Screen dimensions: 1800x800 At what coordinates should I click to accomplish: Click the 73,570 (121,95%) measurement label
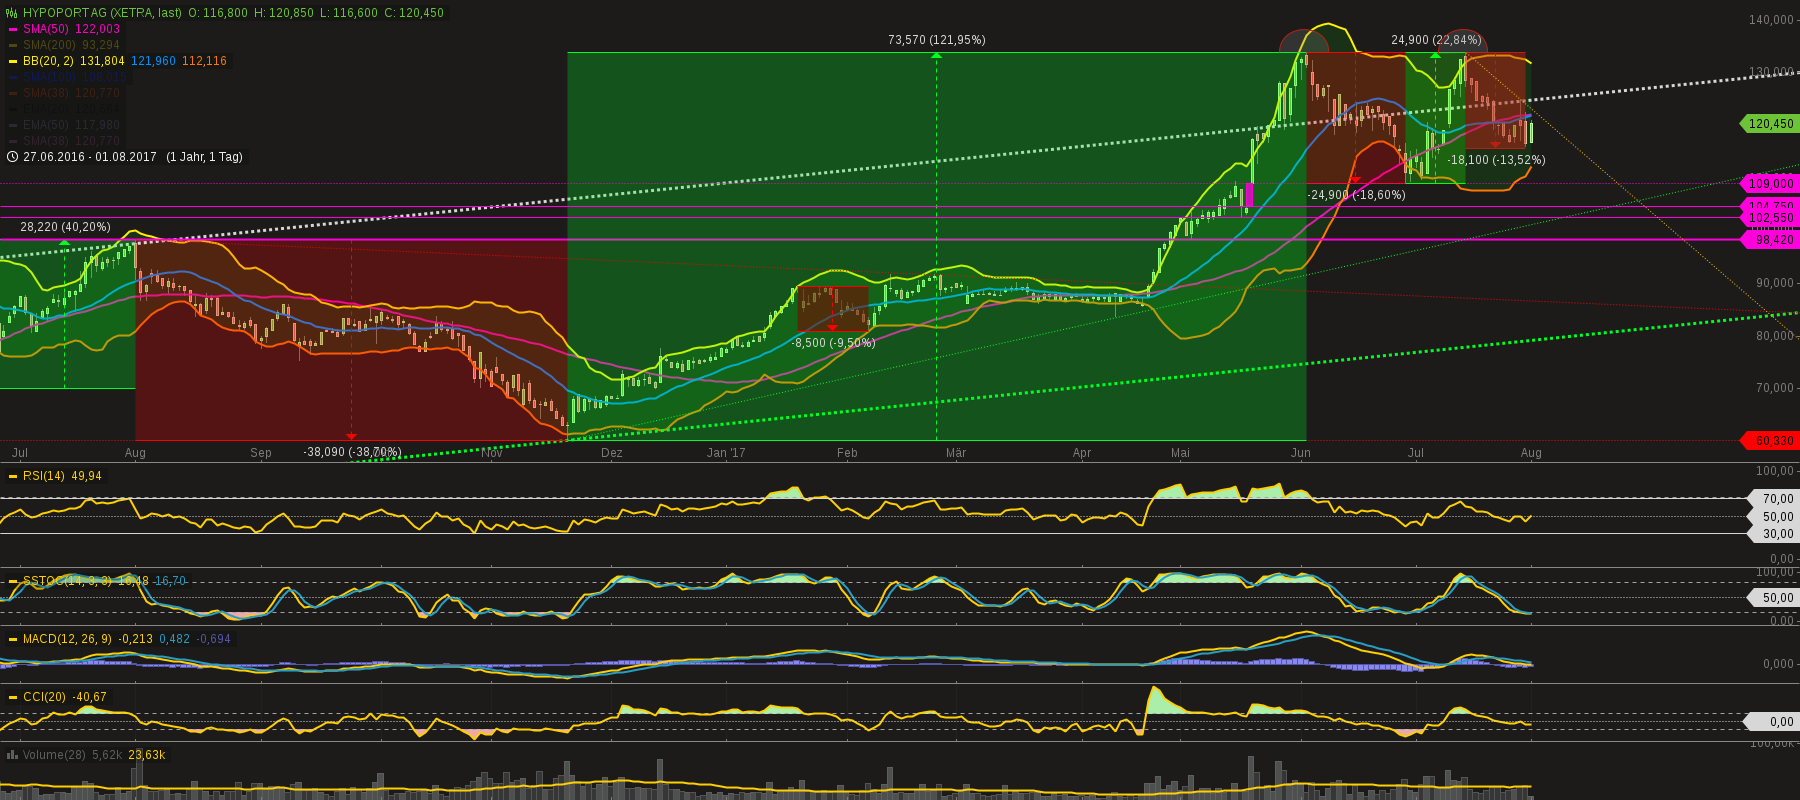[x=937, y=40]
